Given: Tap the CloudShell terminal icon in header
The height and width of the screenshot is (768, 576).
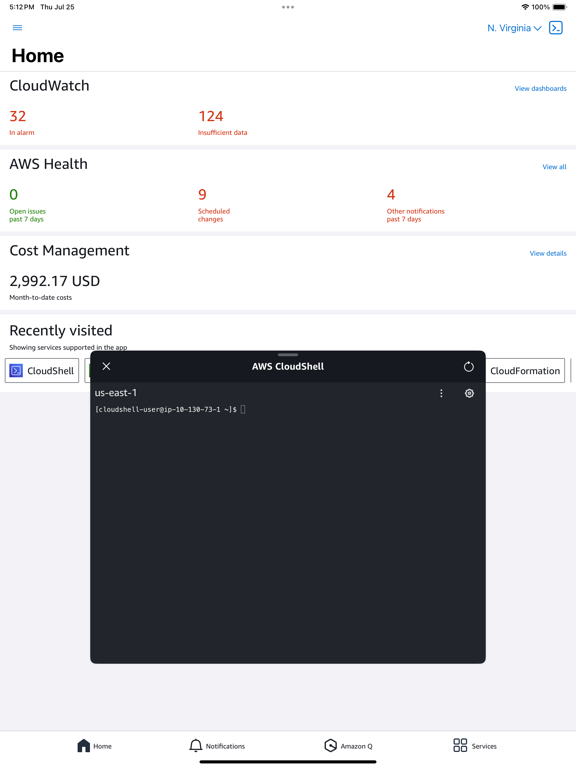Looking at the screenshot, I should pos(556,28).
